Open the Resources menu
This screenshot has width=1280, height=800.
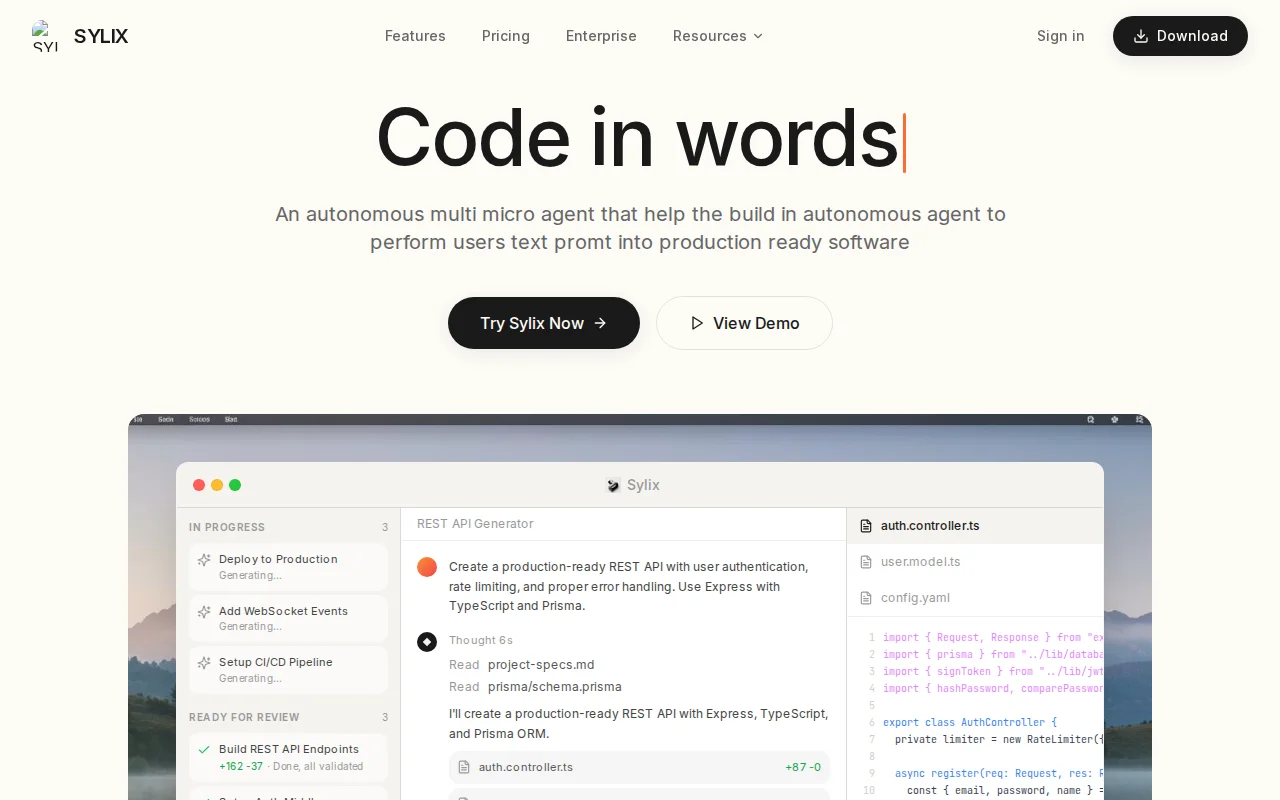[718, 36]
